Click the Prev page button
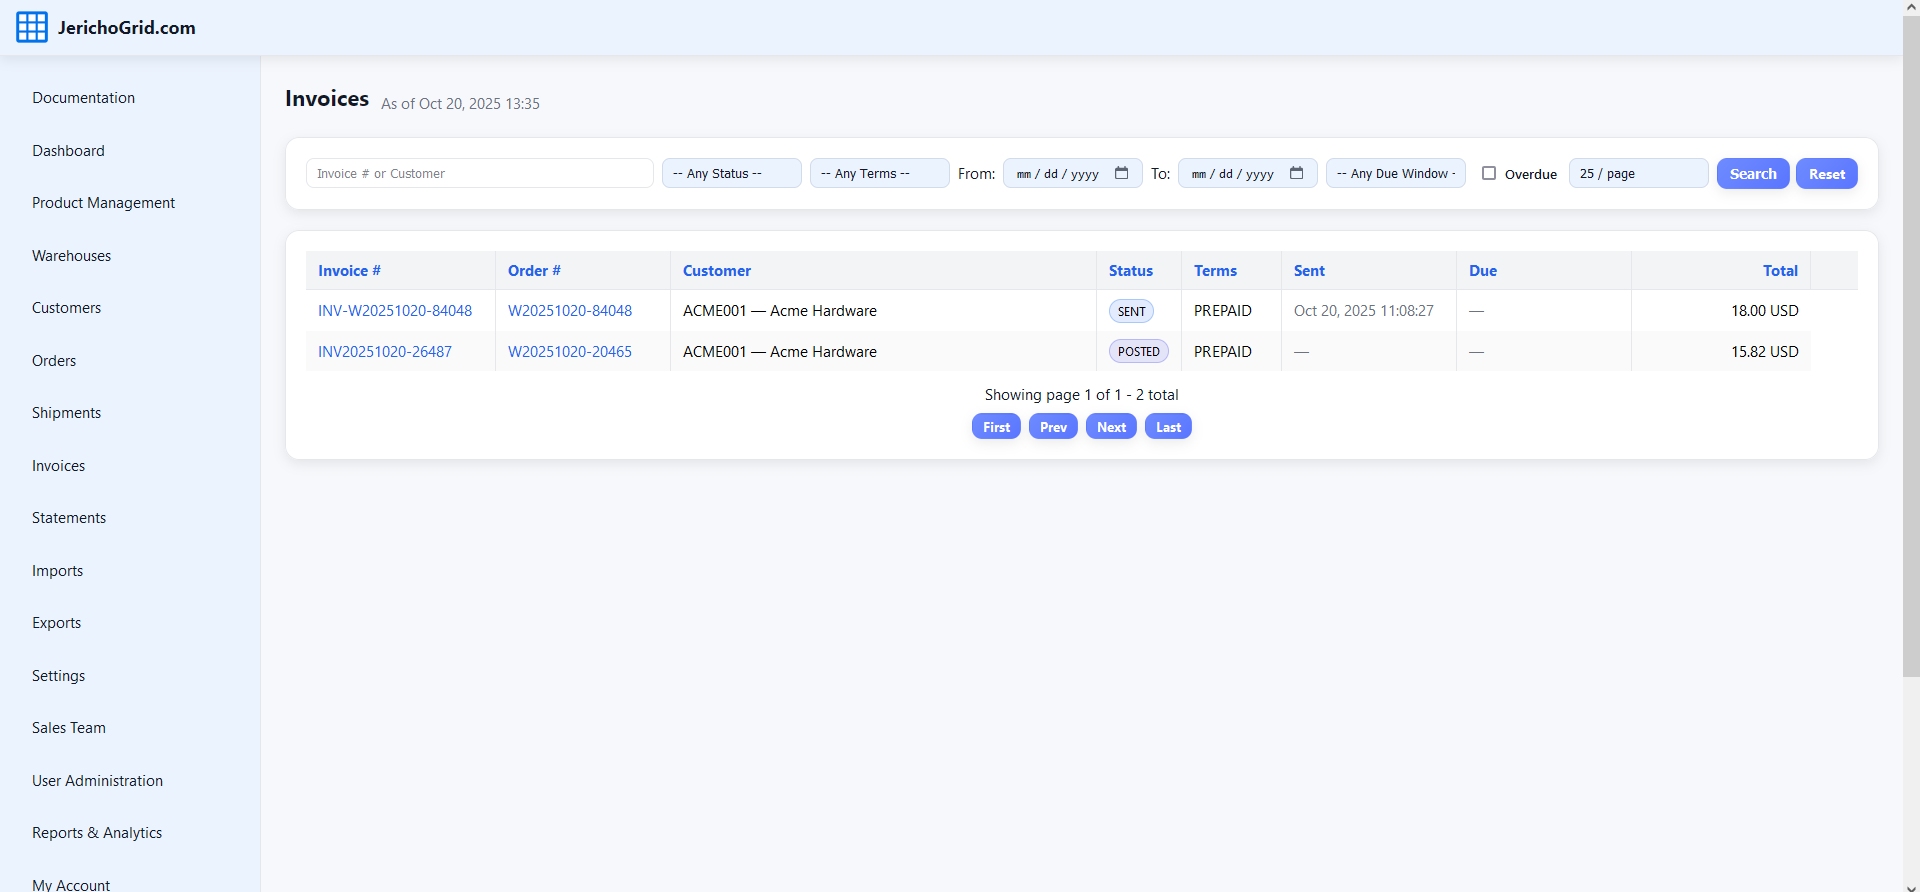The width and height of the screenshot is (1920, 892). coord(1053,427)
